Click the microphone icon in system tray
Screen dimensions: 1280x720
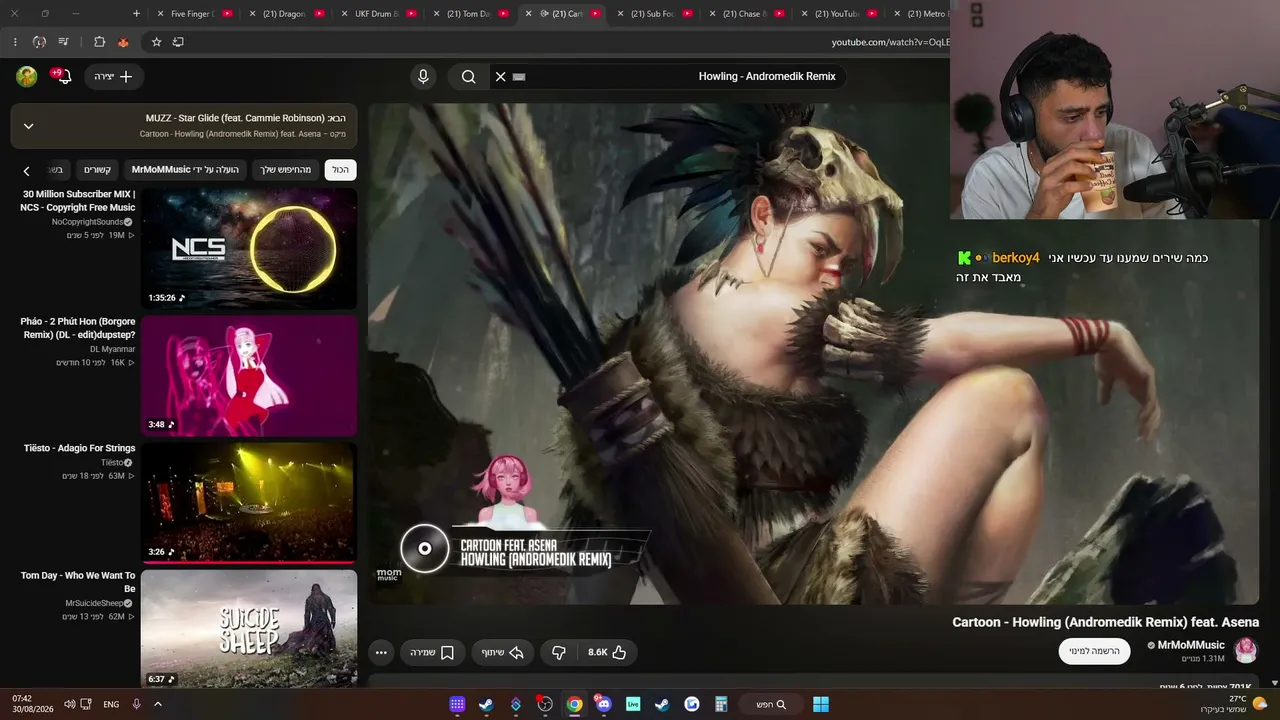coord(136,704)
